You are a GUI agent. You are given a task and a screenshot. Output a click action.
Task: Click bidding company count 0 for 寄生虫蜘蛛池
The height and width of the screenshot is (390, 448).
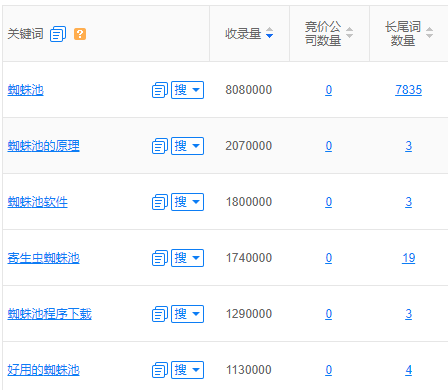(329, 258)
